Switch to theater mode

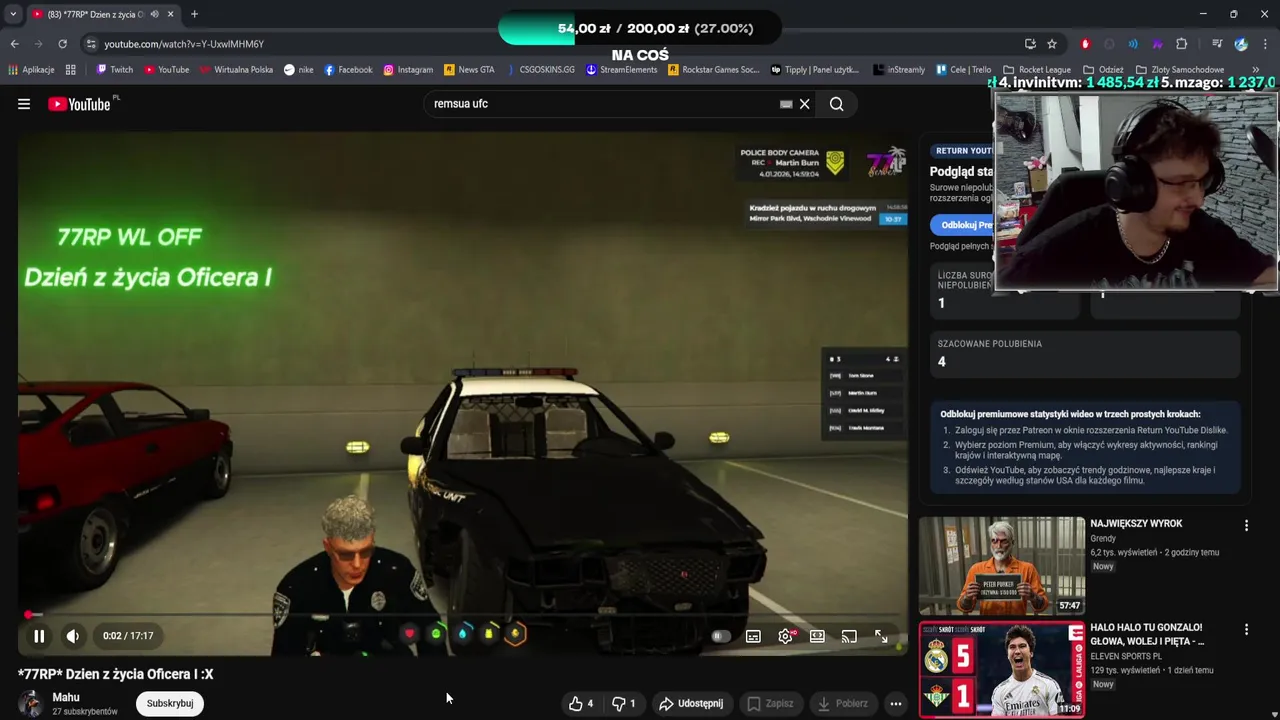click(x=817, y=636)
